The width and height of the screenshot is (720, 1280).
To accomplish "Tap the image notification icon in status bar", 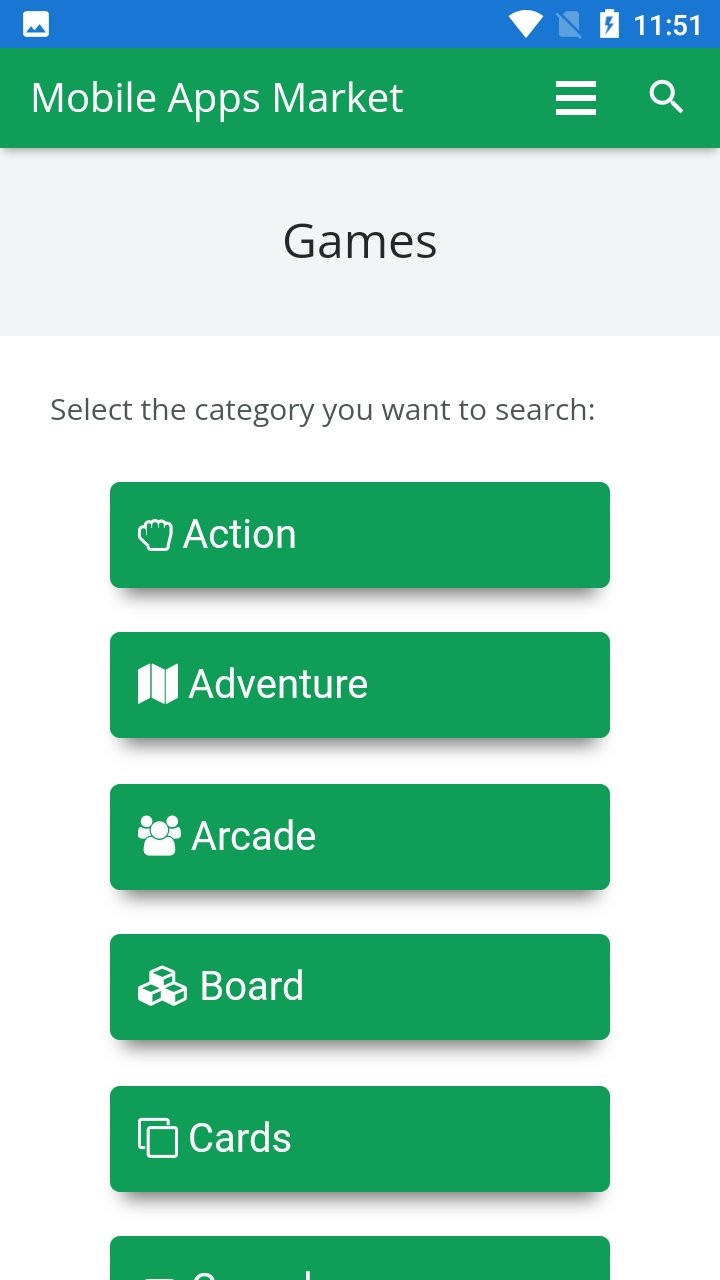I will click(x=36, y=24).
